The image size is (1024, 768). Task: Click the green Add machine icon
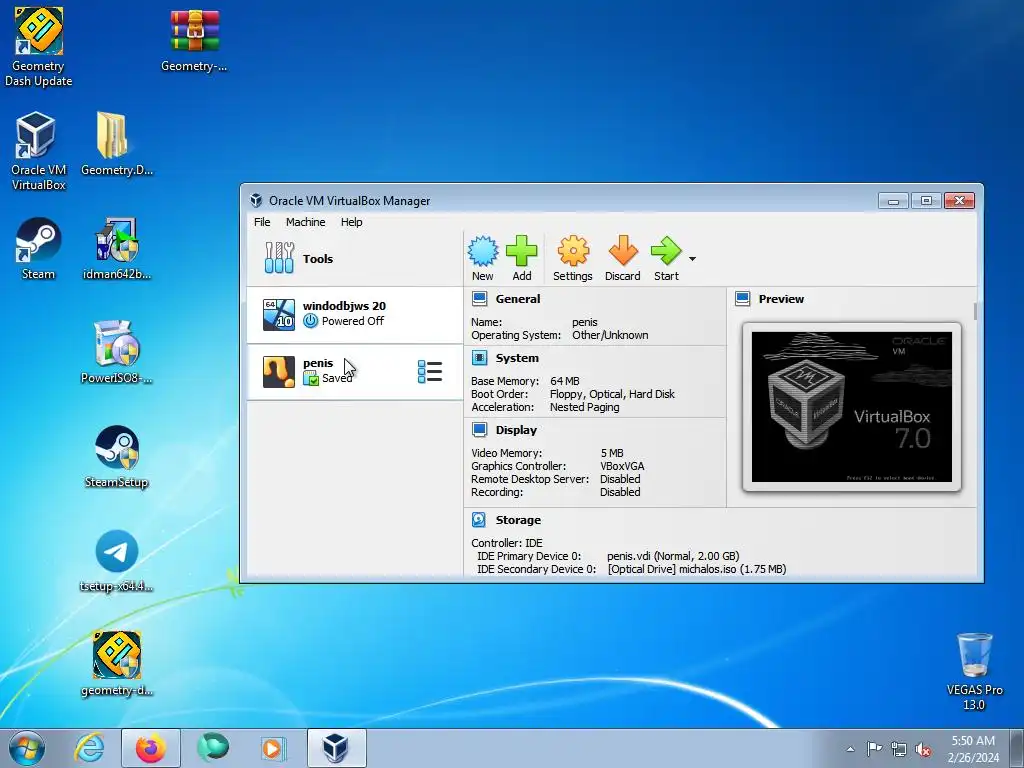(x=521, y=251)
